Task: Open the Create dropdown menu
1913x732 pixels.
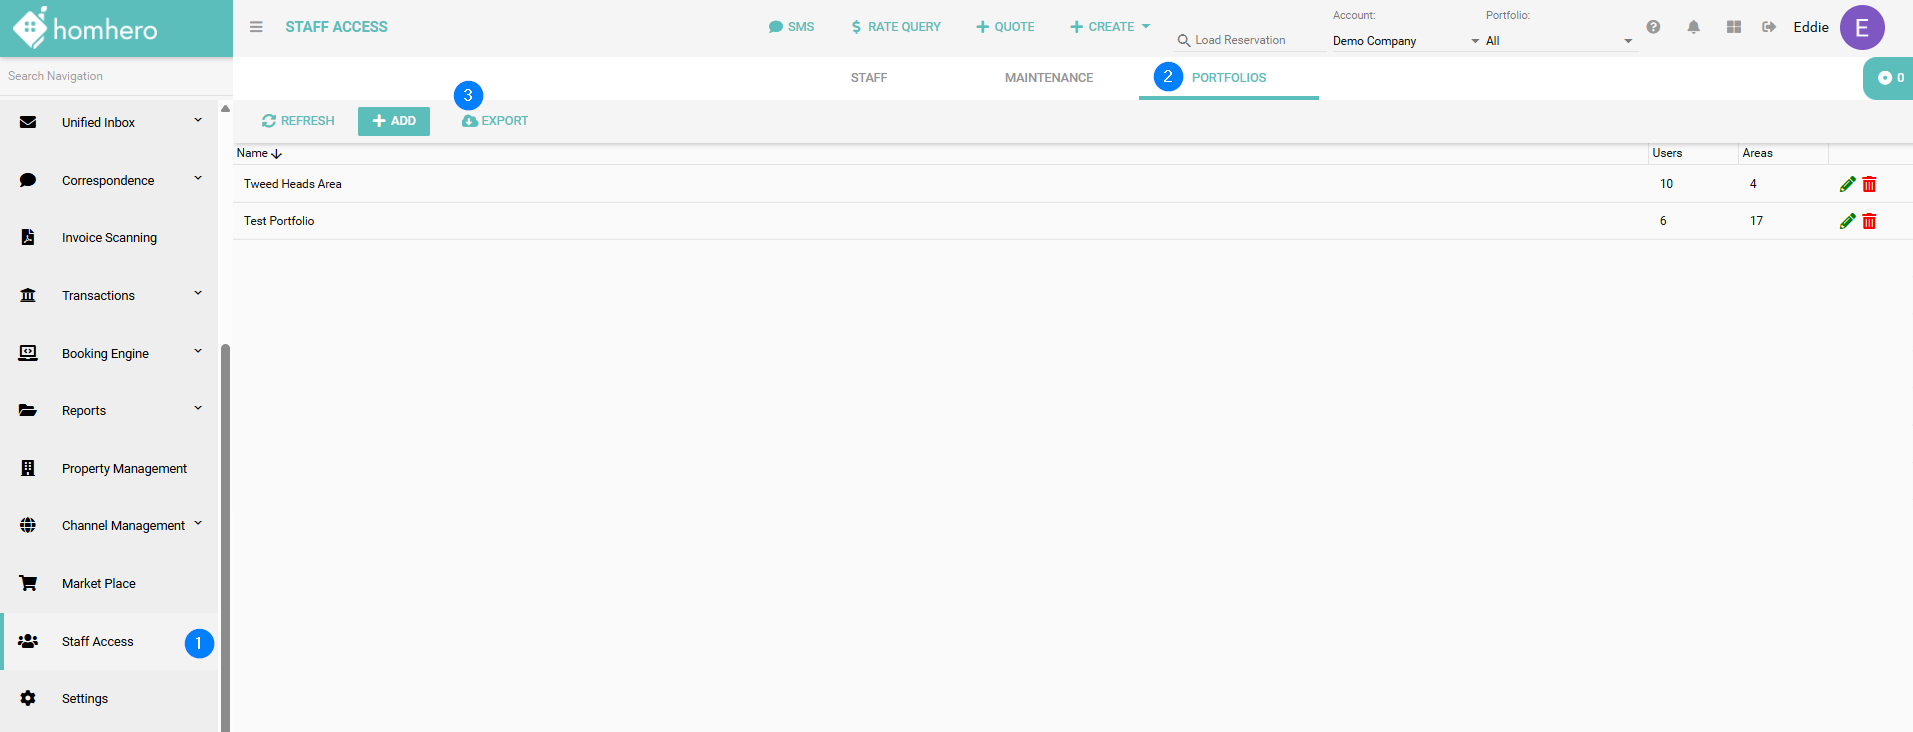Action: (x=1110, y=27)
